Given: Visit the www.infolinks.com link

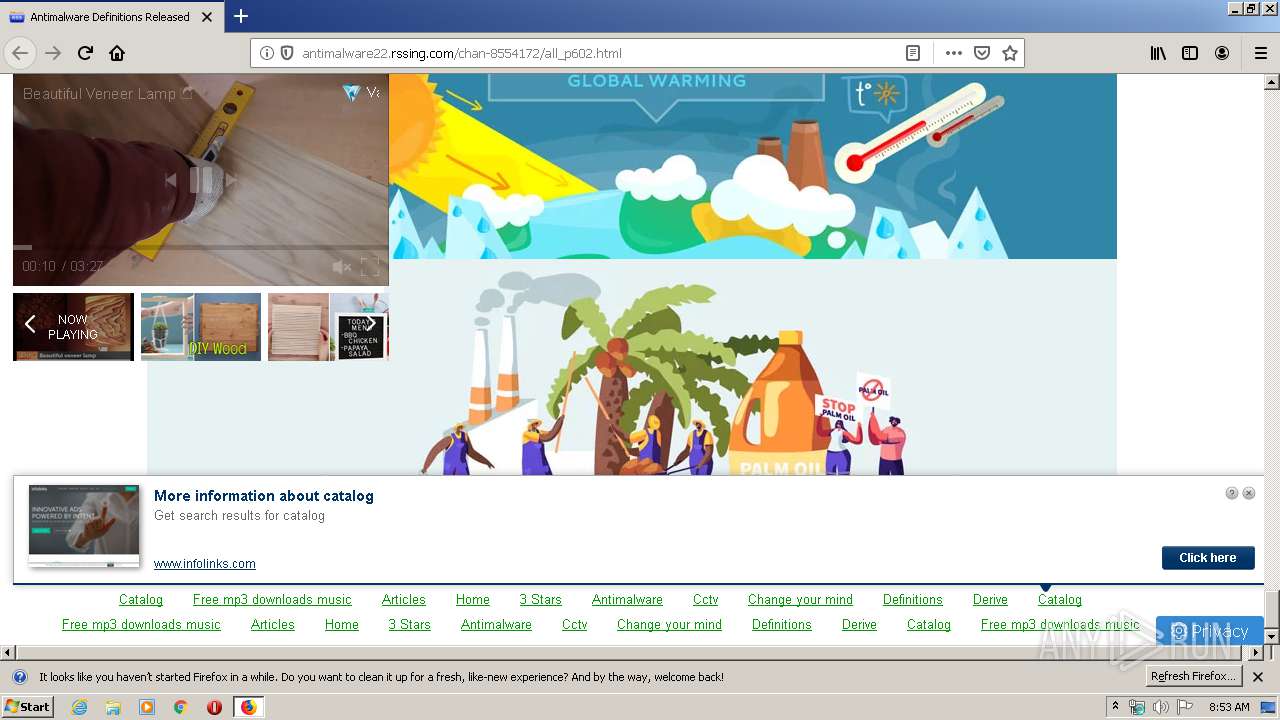Looking at the screenshot, I should point(205,564).
